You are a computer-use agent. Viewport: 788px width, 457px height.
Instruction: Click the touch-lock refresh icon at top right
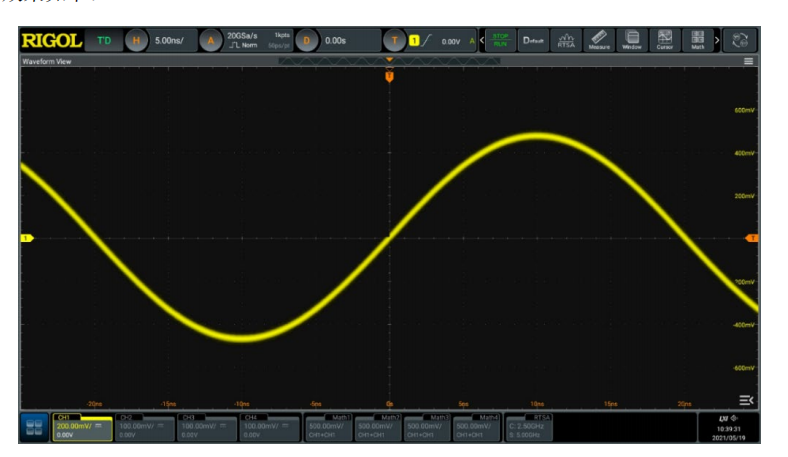pyautogui.click(x=741, y=41)
